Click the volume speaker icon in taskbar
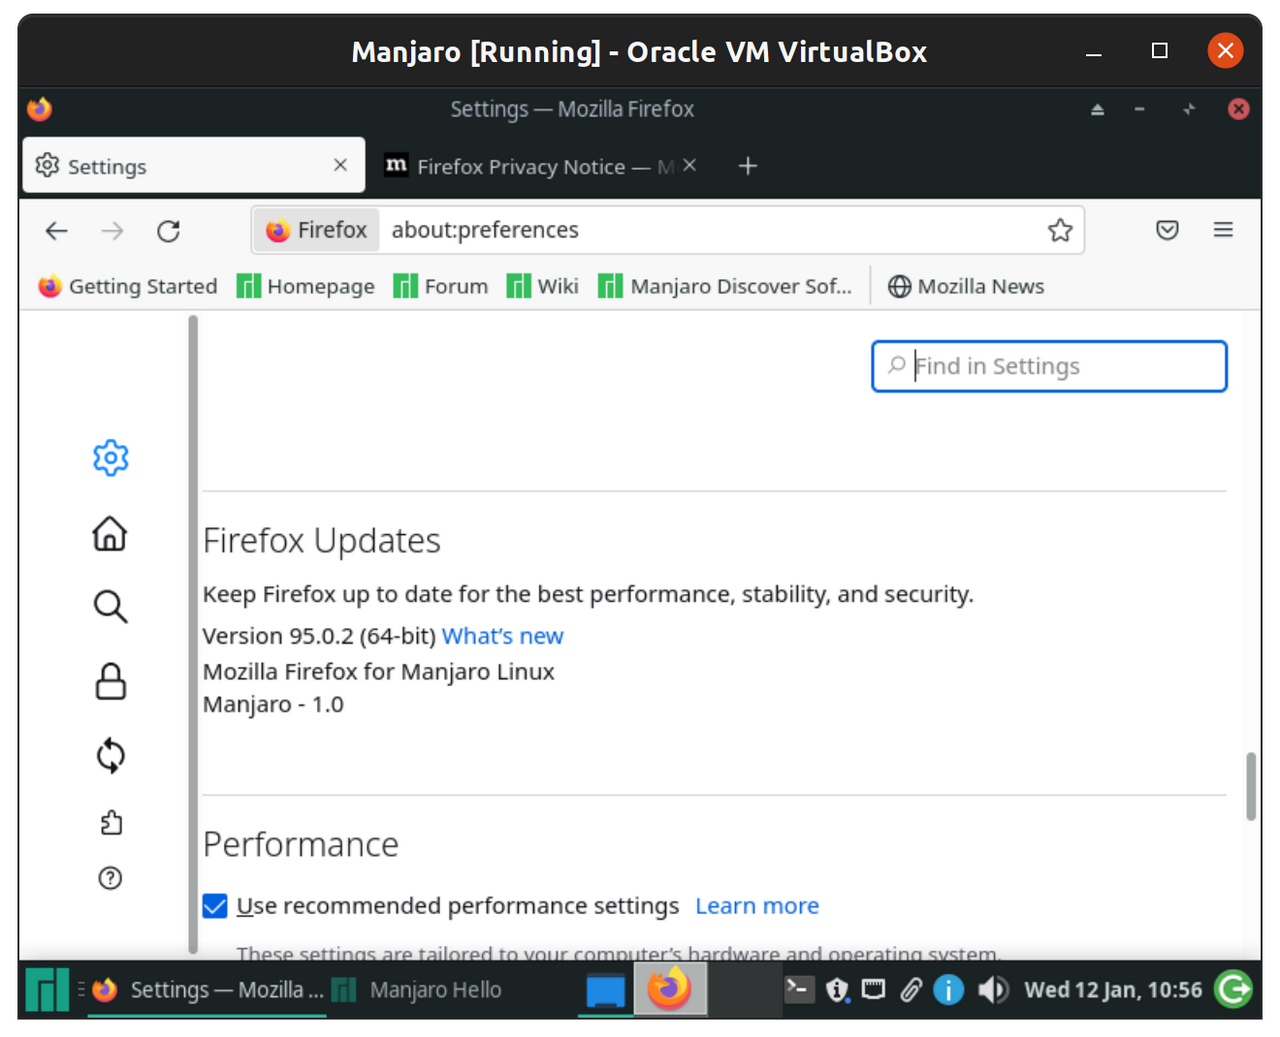Screen dimensions: 1280x1037 (x=992, y=990)
